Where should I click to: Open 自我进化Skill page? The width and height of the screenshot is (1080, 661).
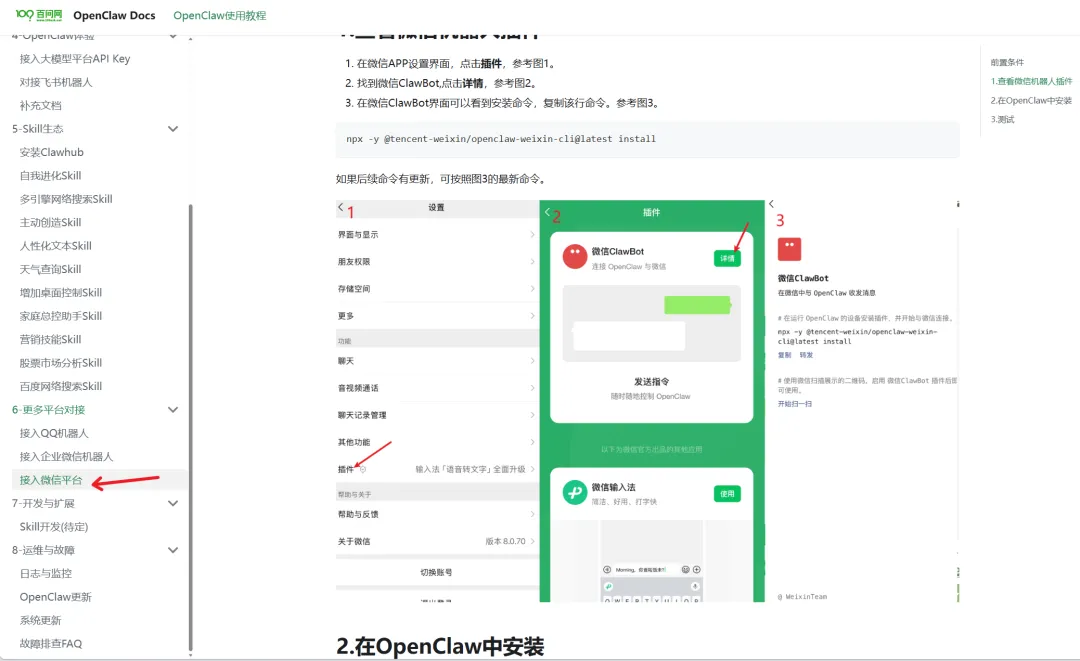click(x=50, y=176)
